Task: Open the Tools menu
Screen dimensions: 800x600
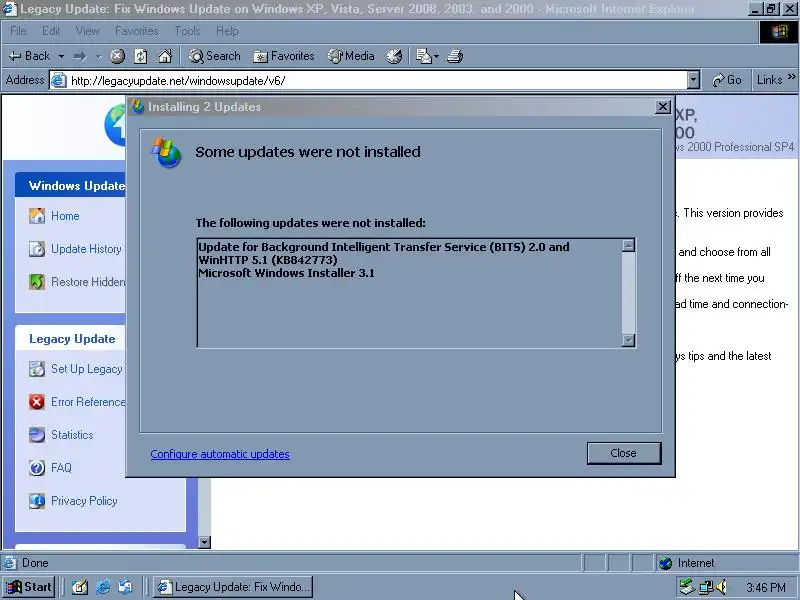Action: 187,31
